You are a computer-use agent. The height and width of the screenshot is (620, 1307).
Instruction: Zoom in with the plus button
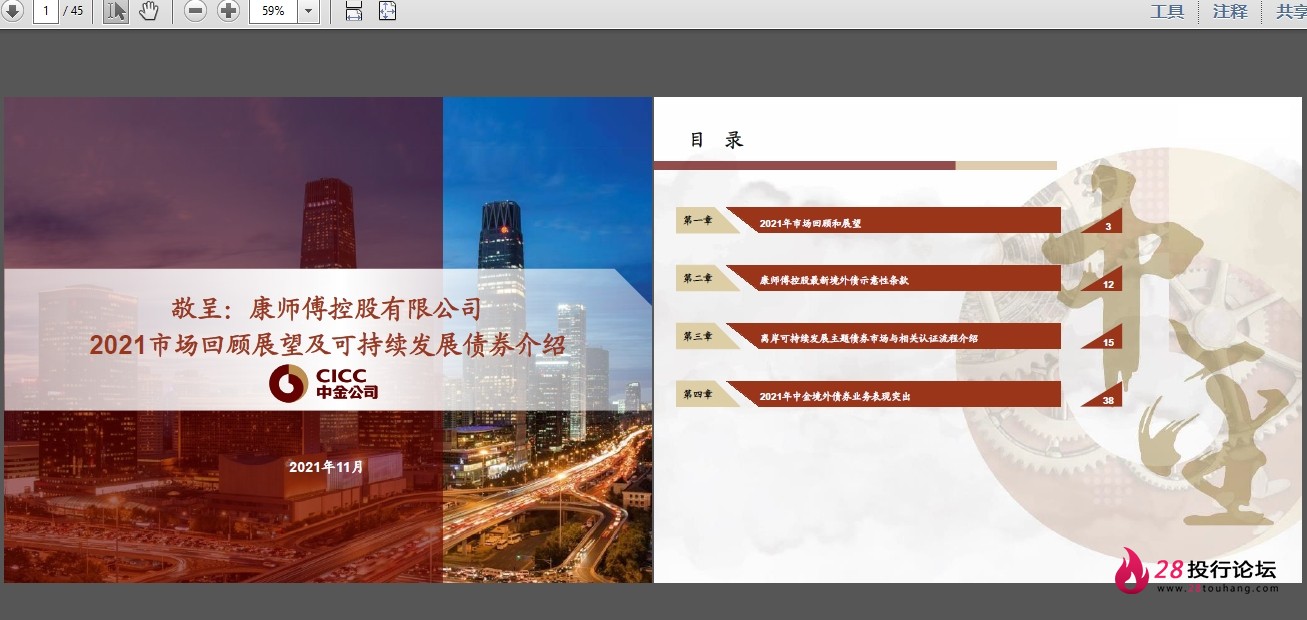(229, 11)
